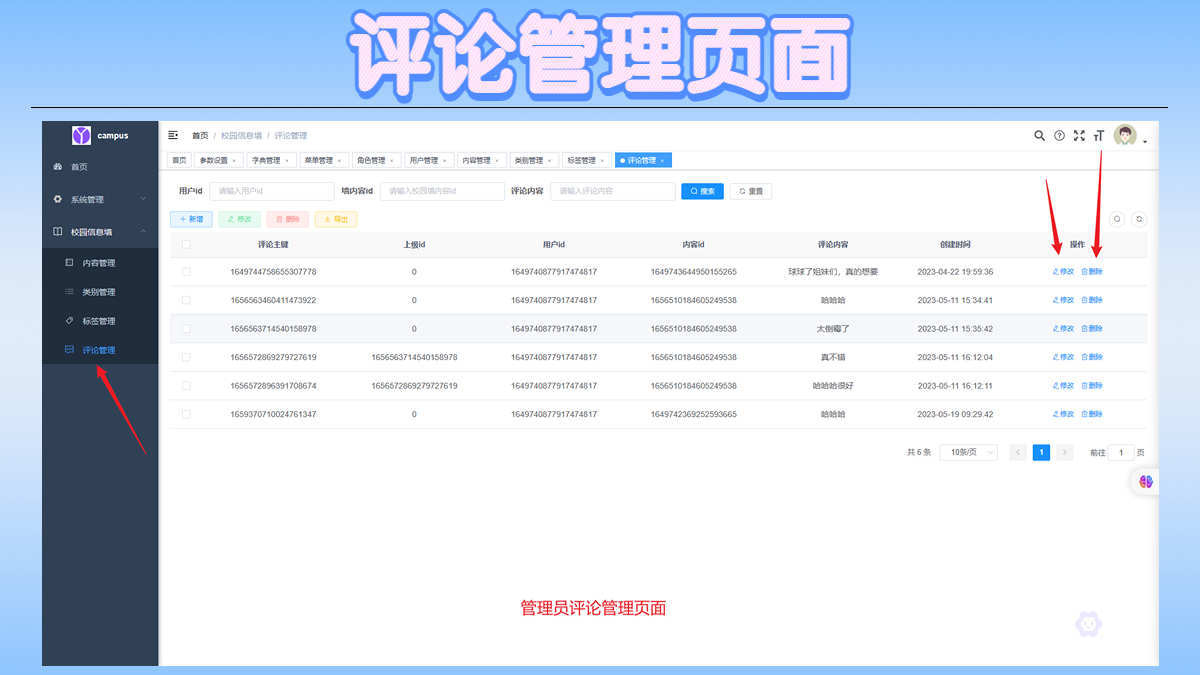
Task: Delete the row dated 2023-05-11 15:34:41
Action: 1092,300
